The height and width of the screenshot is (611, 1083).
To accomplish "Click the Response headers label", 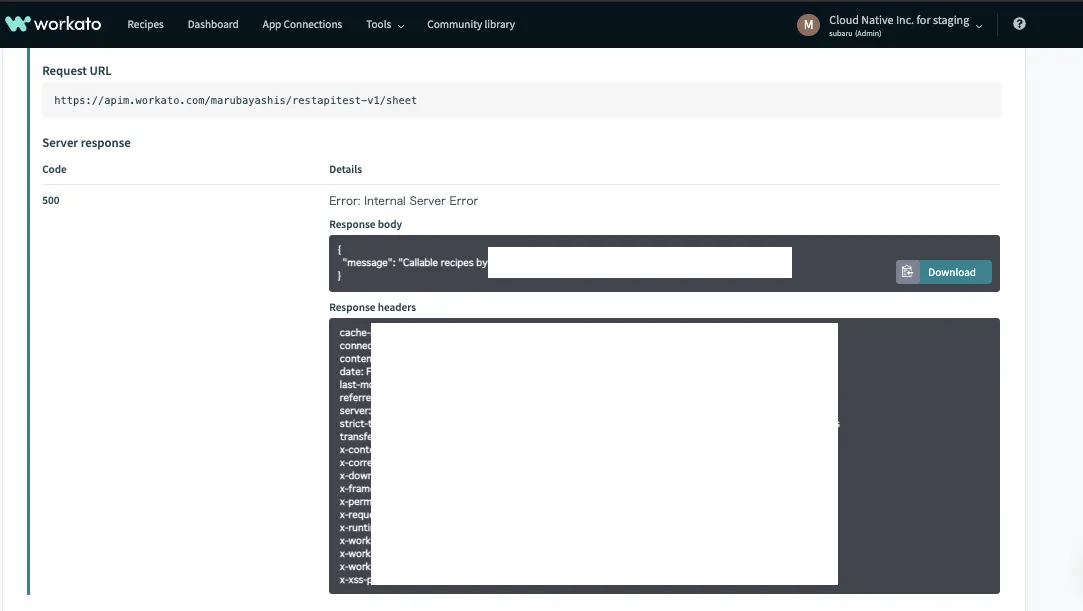I will click(372, 307).
